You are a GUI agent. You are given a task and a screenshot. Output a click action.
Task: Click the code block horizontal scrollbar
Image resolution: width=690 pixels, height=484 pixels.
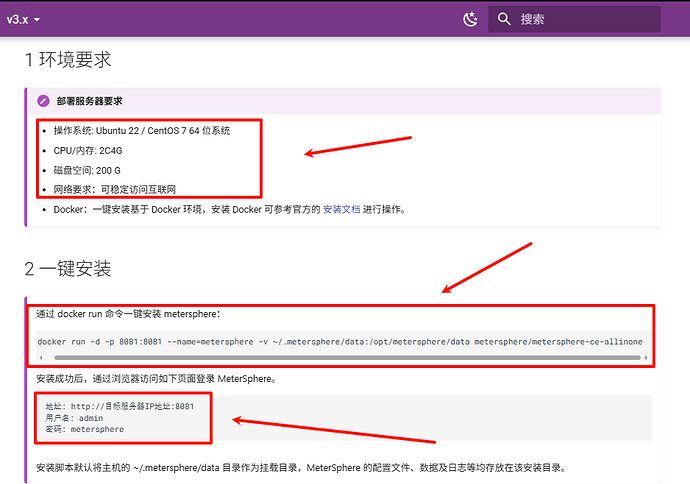(347, 358)
